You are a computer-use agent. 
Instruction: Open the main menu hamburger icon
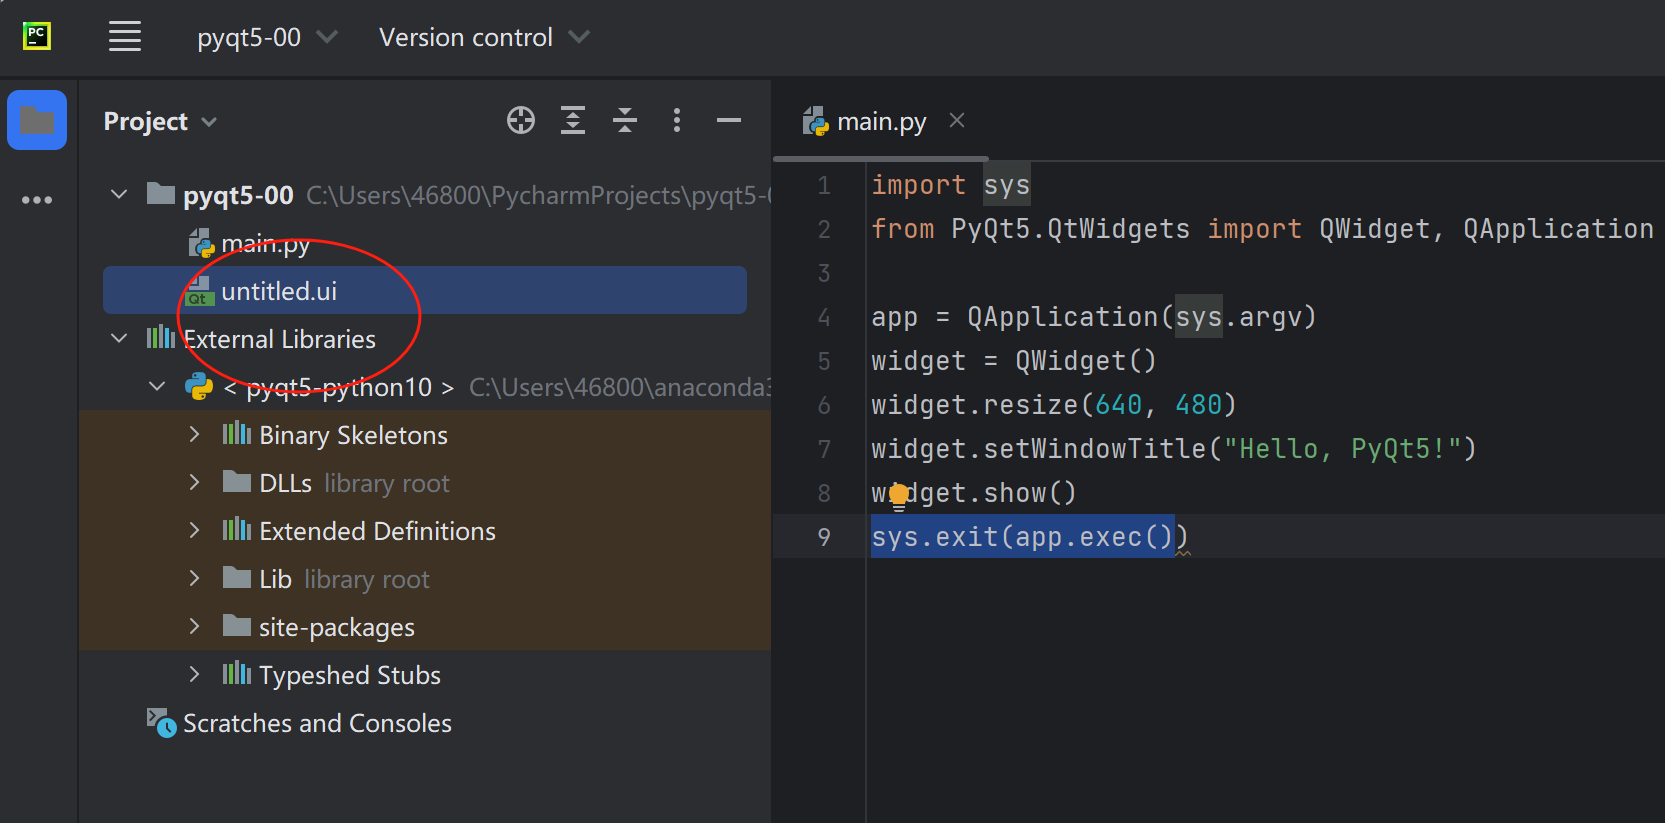point(125,37)
